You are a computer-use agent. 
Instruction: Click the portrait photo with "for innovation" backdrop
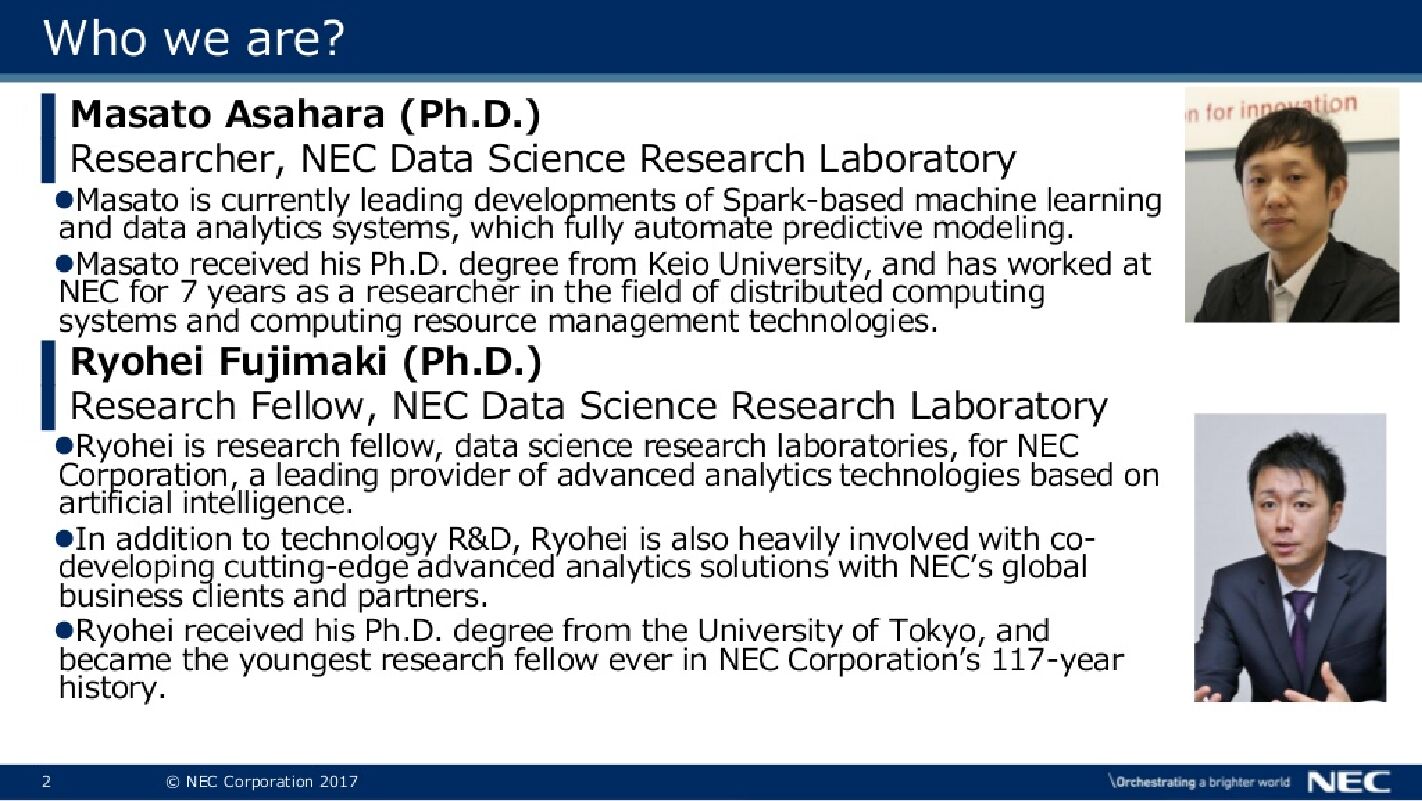(x=1291, y=205)
